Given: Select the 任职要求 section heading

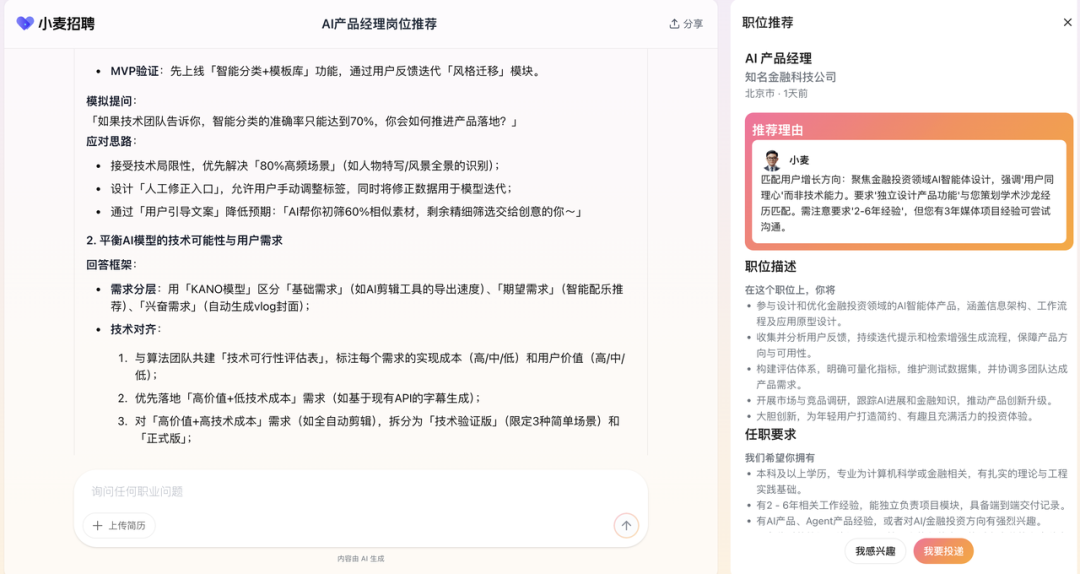Looking at the screenshot, I should [x=771, y=435].
